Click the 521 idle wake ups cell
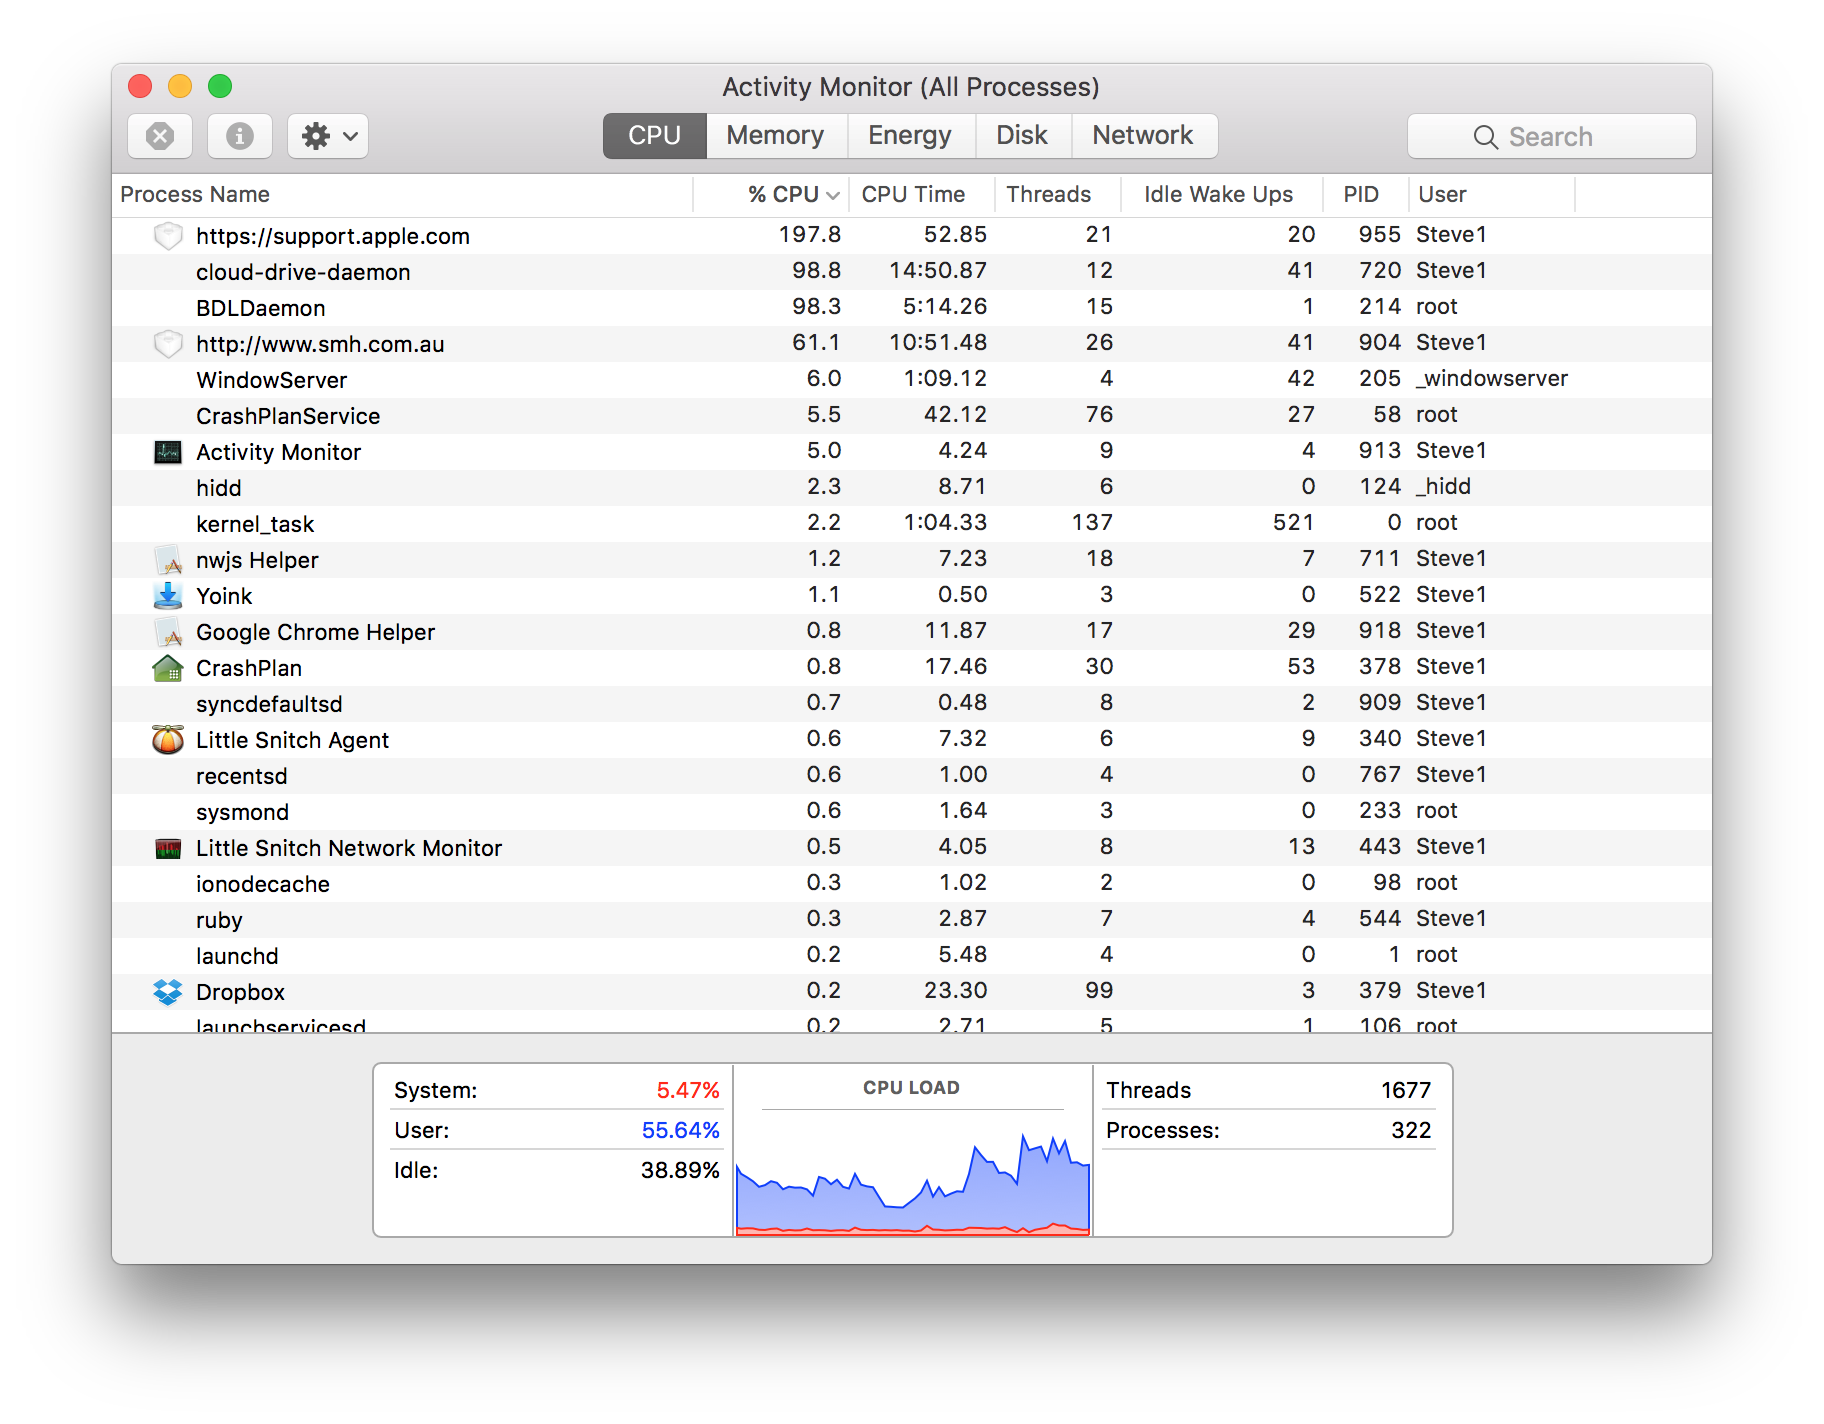 point(1293,522)
